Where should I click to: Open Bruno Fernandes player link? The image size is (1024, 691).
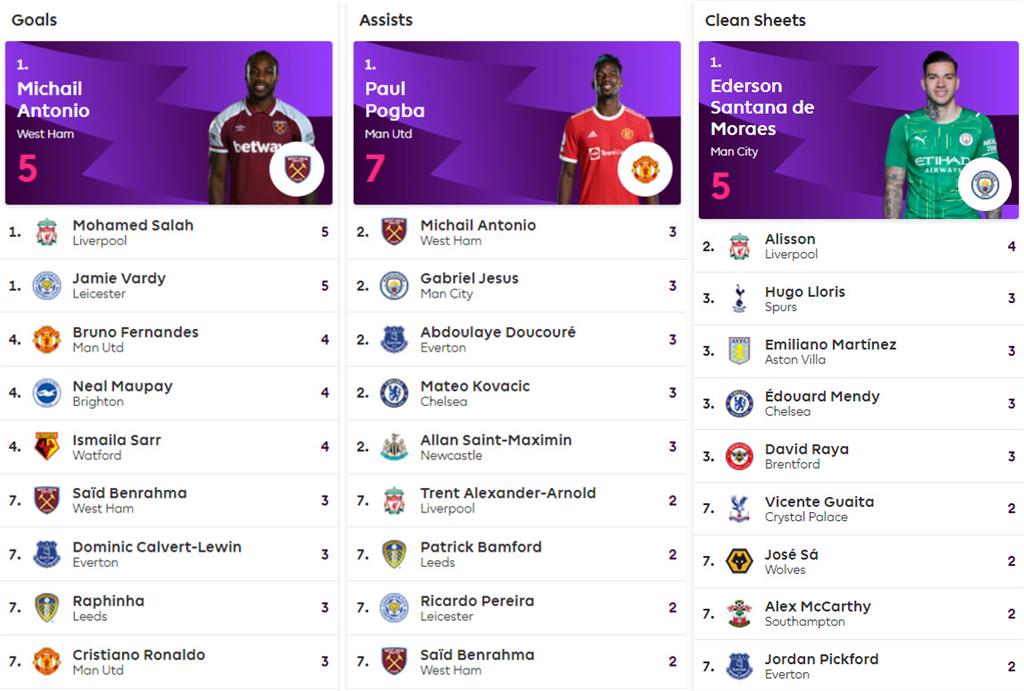[x=135, y=332]
